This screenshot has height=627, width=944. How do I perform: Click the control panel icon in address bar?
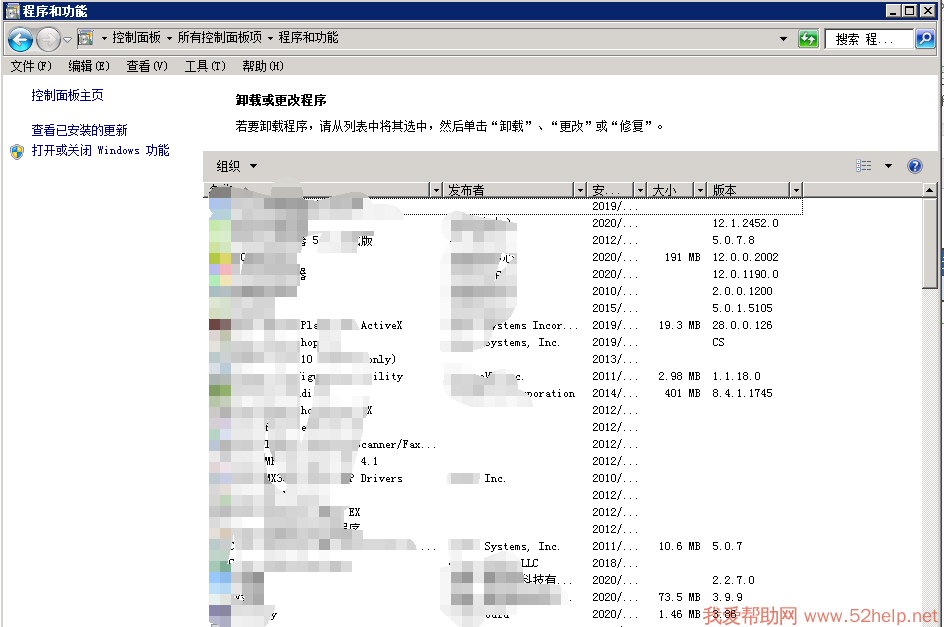click(86, 39)
